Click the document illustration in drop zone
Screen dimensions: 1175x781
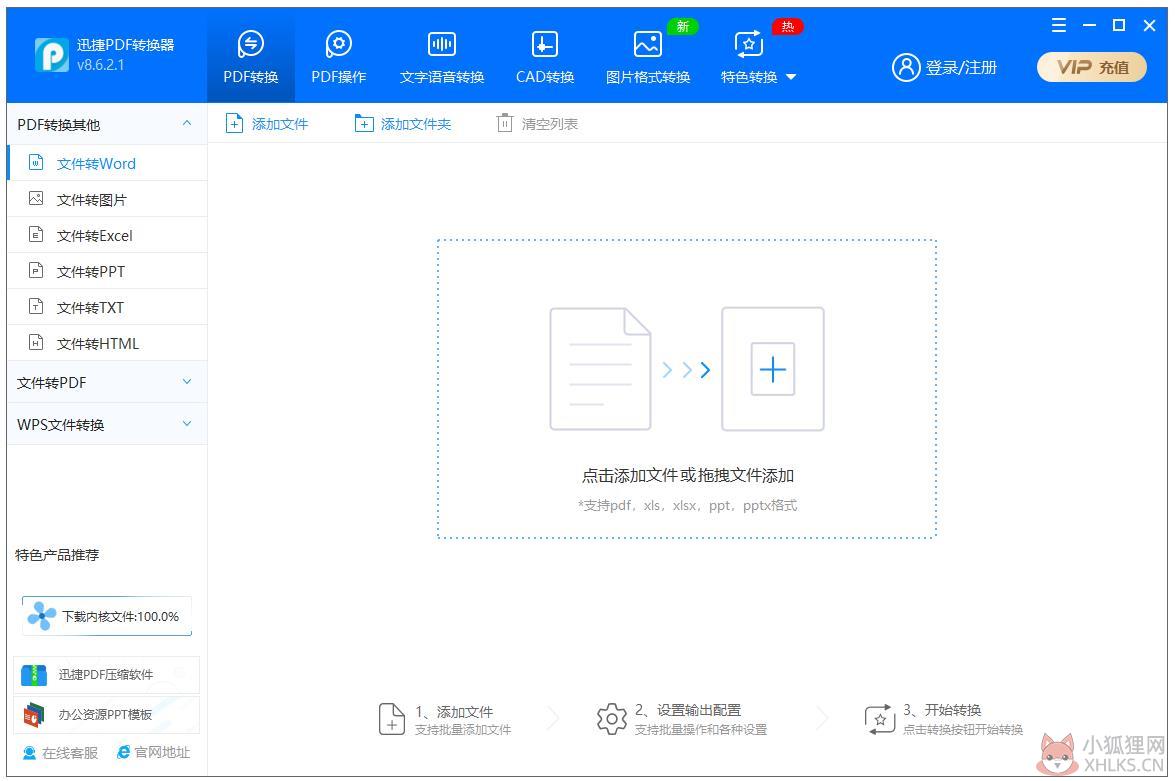click(600, 369)
